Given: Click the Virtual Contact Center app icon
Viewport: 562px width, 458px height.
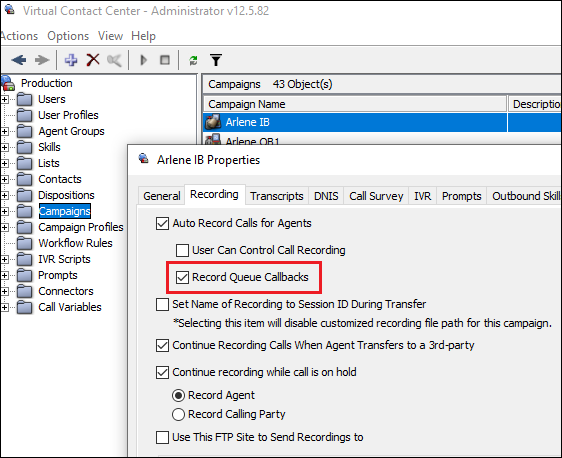Looking at the screenshot, I should [10, 9].
